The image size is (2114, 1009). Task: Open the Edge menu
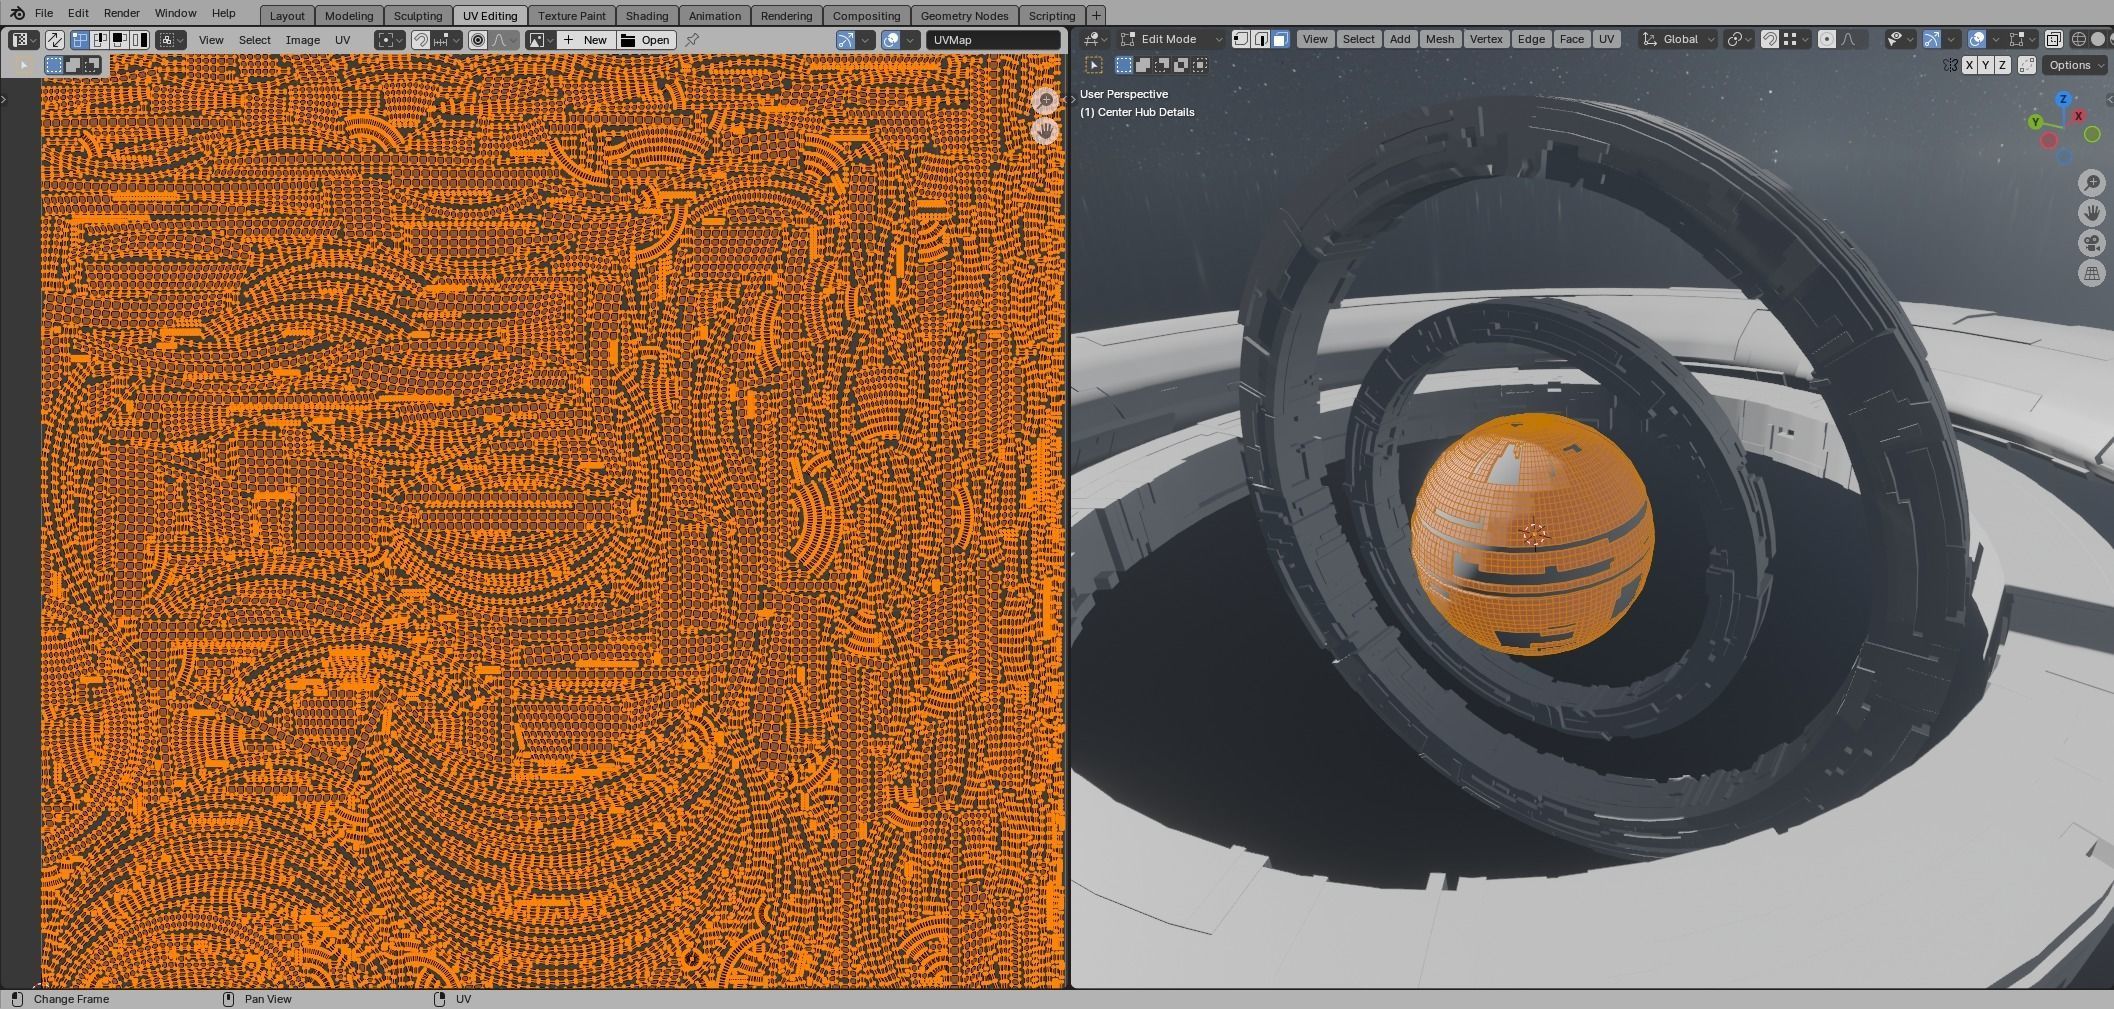[1531, 39]
